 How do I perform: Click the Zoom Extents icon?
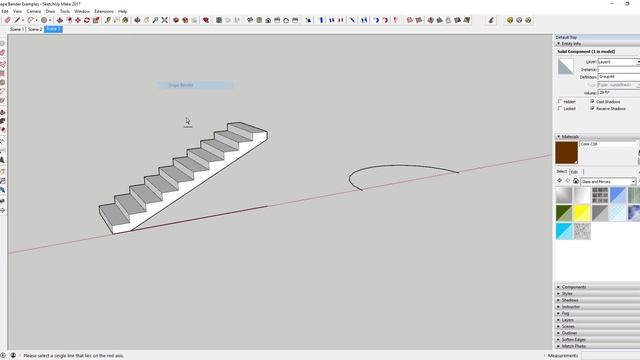165,20
